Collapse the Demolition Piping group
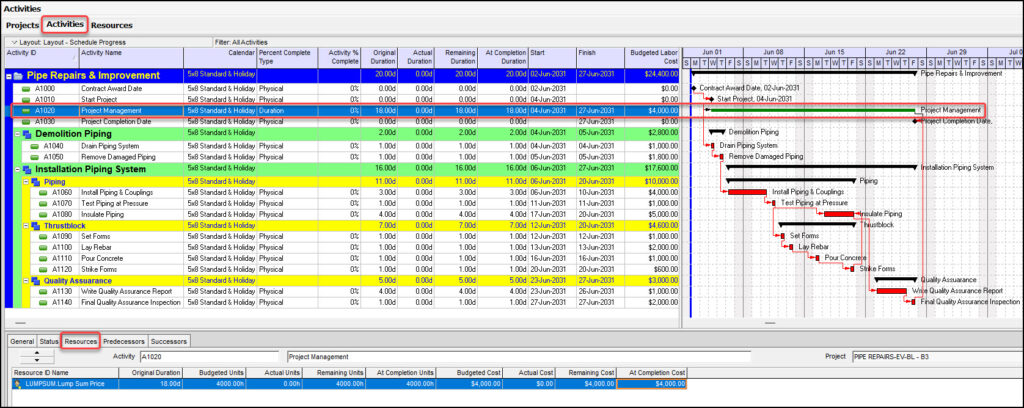This screenshot has height=408, width=1024. click(x=18, y=134)
